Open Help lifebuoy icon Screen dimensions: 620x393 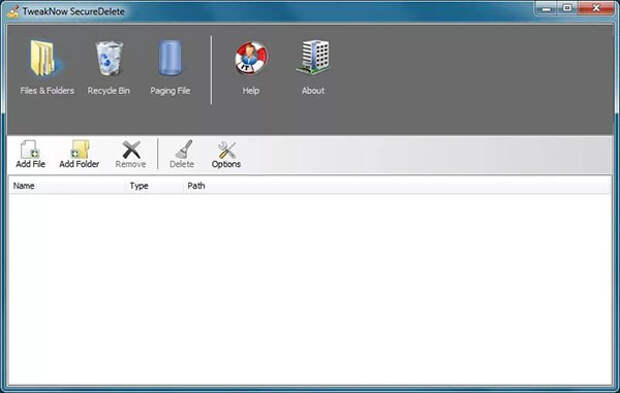tap(251, 58)
